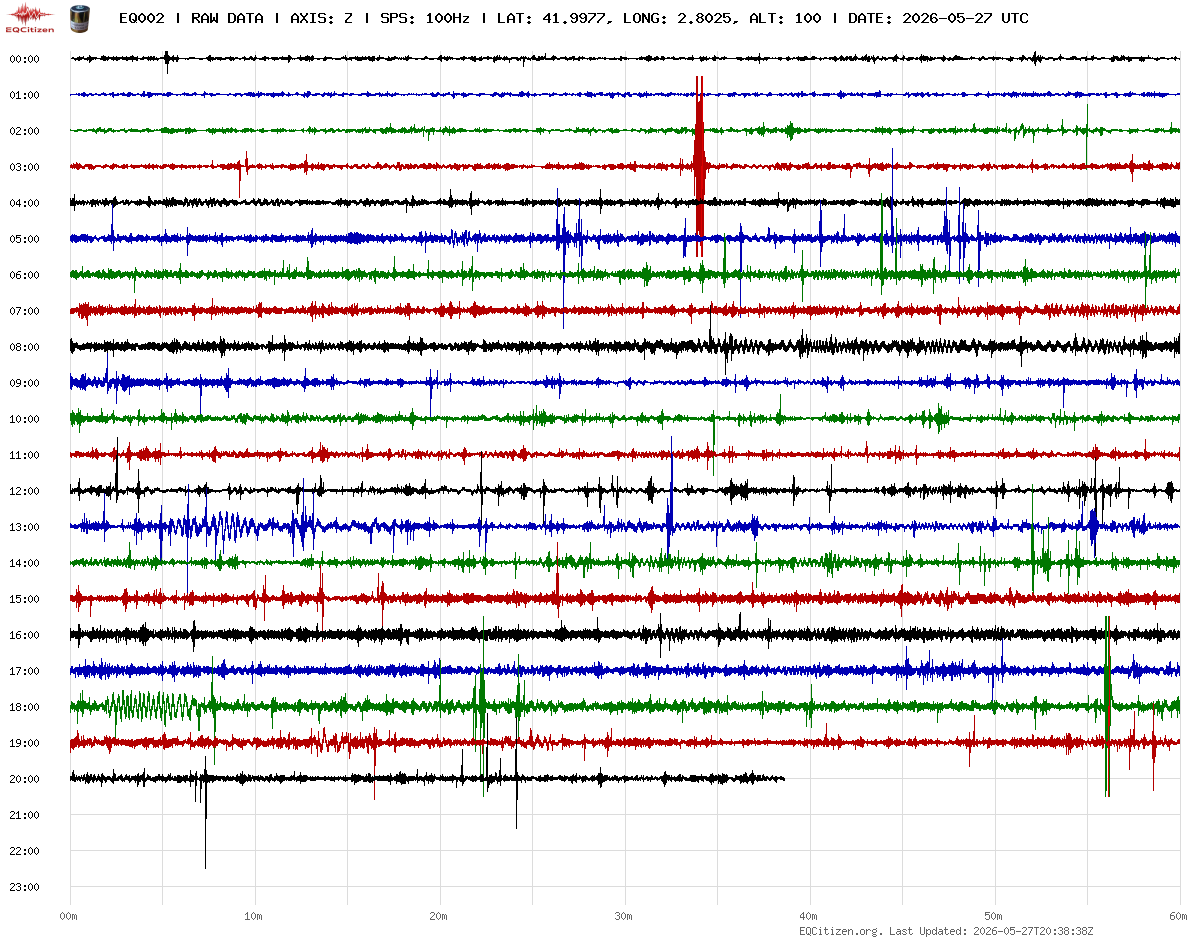The height and width of the screenshot is (940, 1200).
Task: Click the 30m time axis marker
Action: [624, 915]
